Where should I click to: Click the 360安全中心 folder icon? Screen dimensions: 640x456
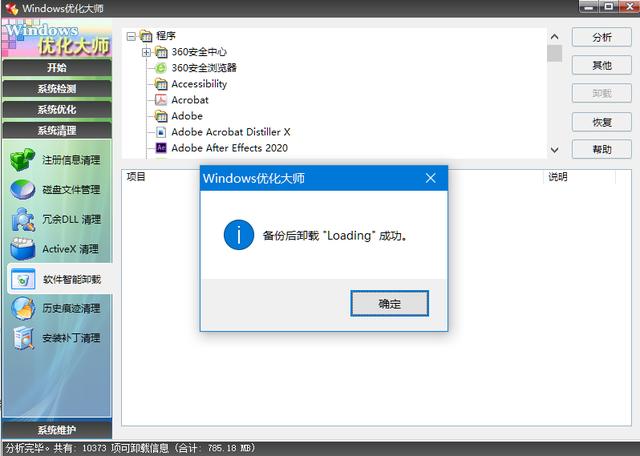tap(161, 52)
